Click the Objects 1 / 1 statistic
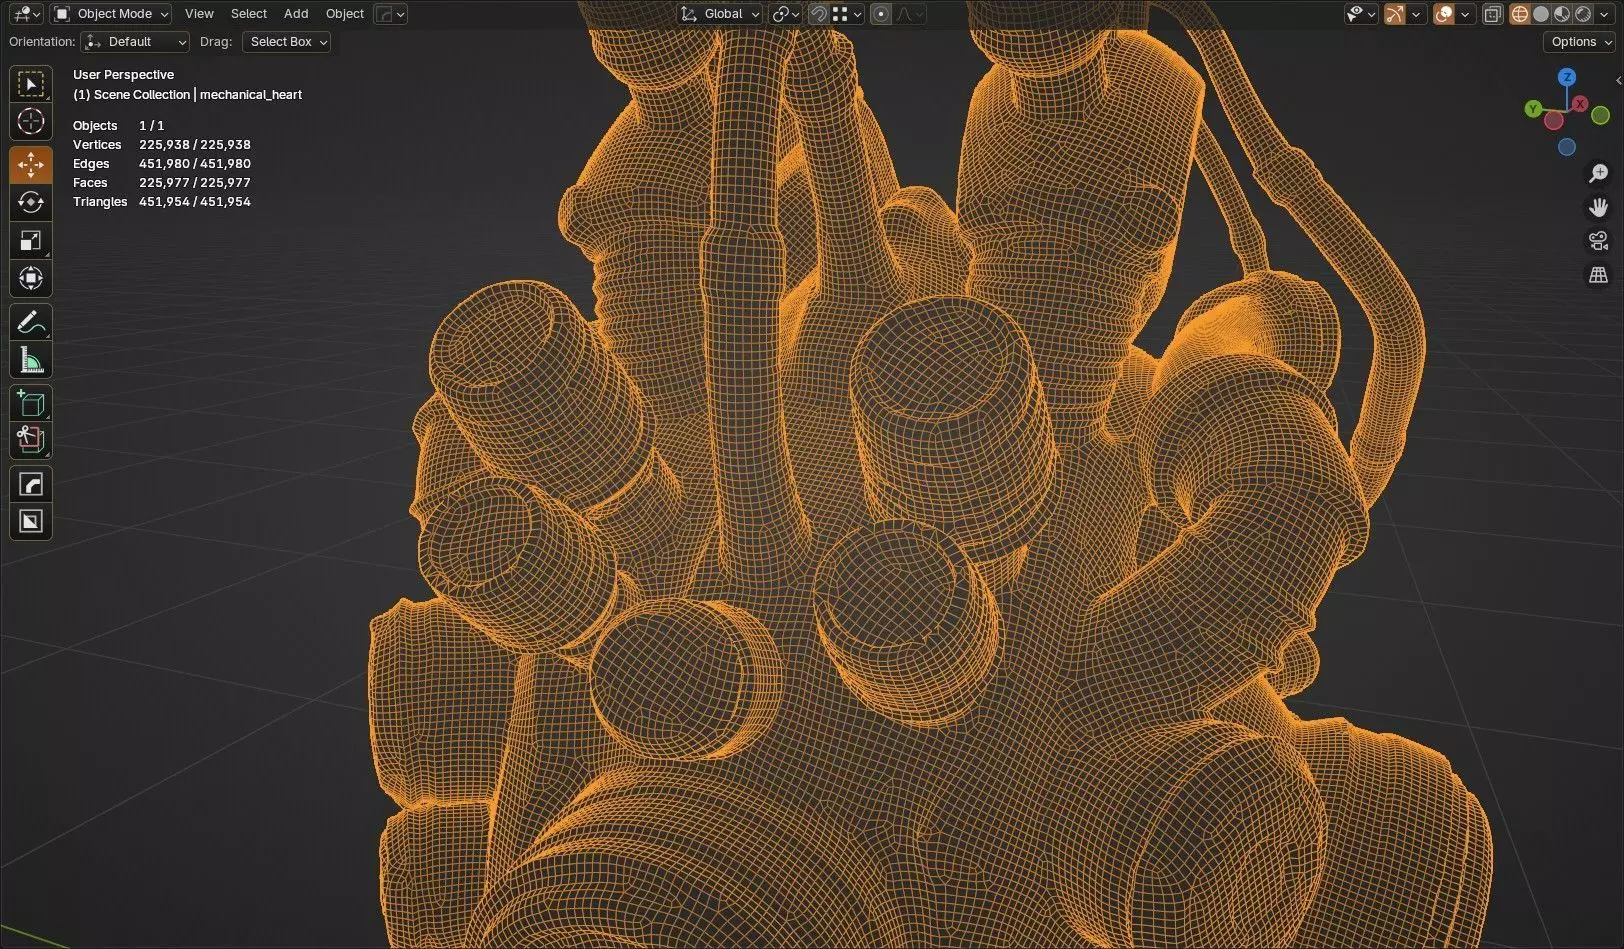The height and width of the screenshot is (949, 1624). pos(118,126)
